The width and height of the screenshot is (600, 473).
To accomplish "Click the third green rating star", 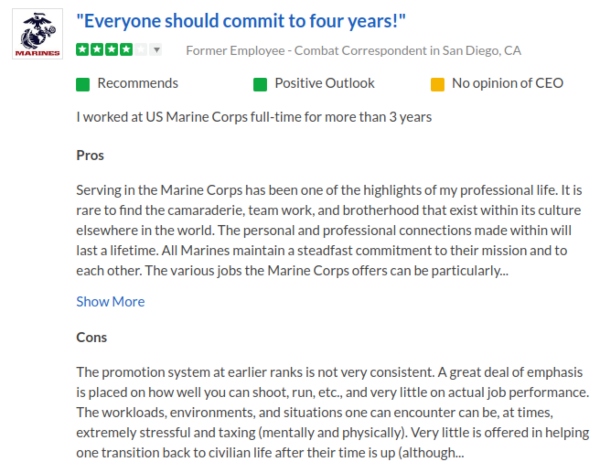I will (109, 50).
